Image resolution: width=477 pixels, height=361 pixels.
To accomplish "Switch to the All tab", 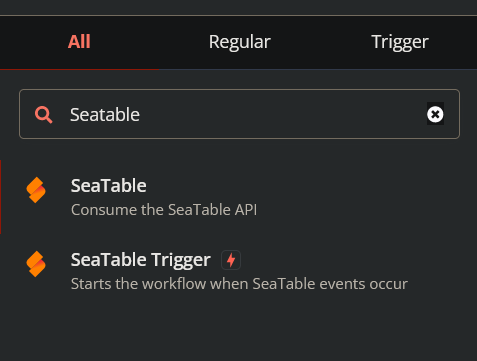I will coord(79,42).
